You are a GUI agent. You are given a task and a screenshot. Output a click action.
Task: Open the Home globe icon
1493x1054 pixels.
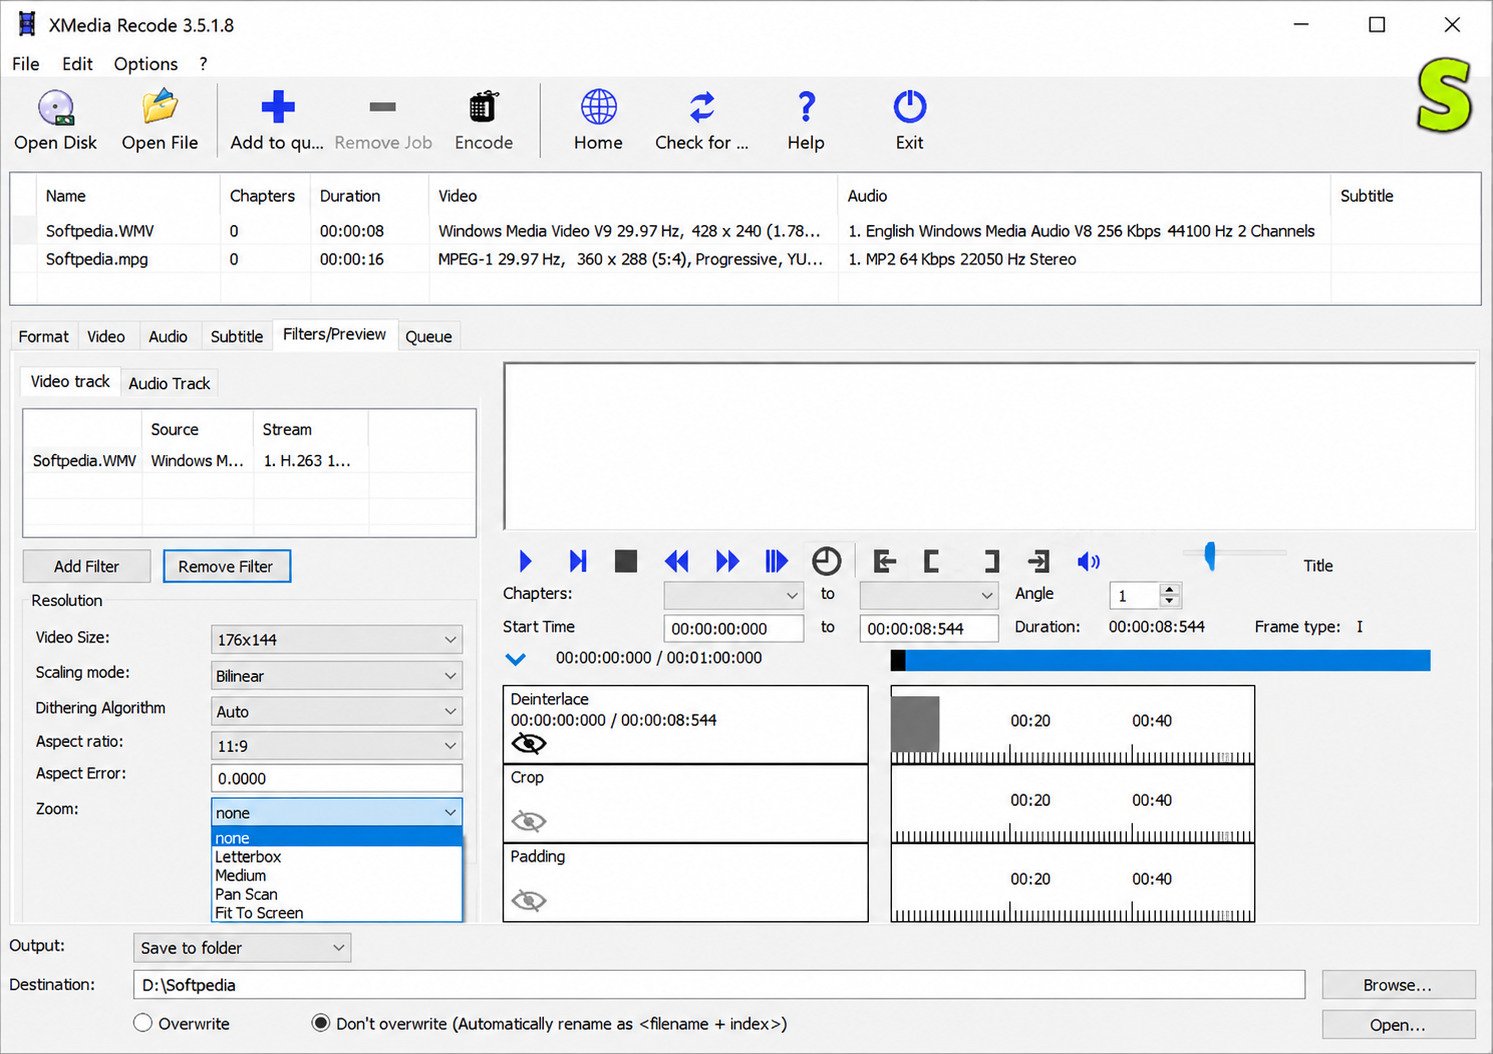pyautogui.click(x=598, y=107)
